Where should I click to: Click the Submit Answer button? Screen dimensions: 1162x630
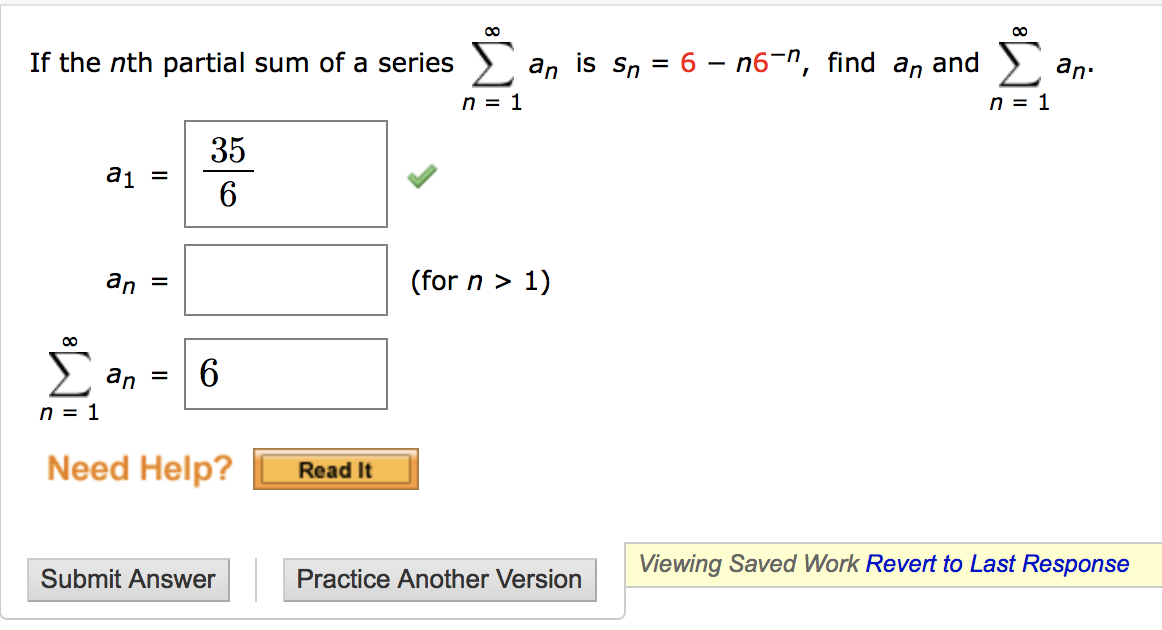[x=128, y=579]
